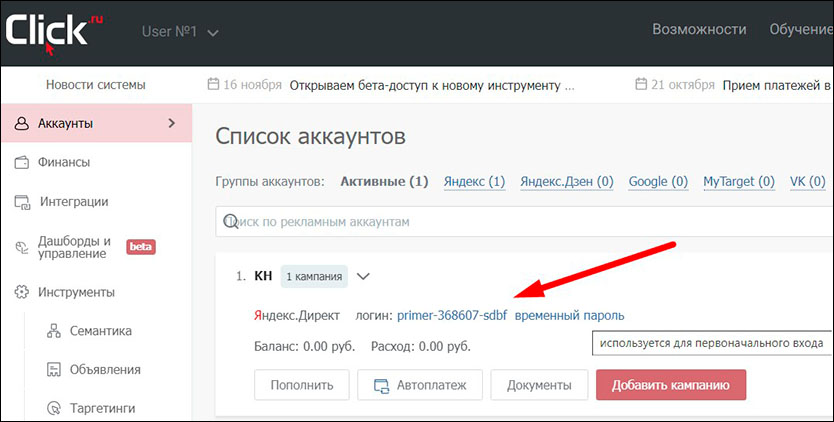Filter accounts by Google (0)

(x=658, y=181)
